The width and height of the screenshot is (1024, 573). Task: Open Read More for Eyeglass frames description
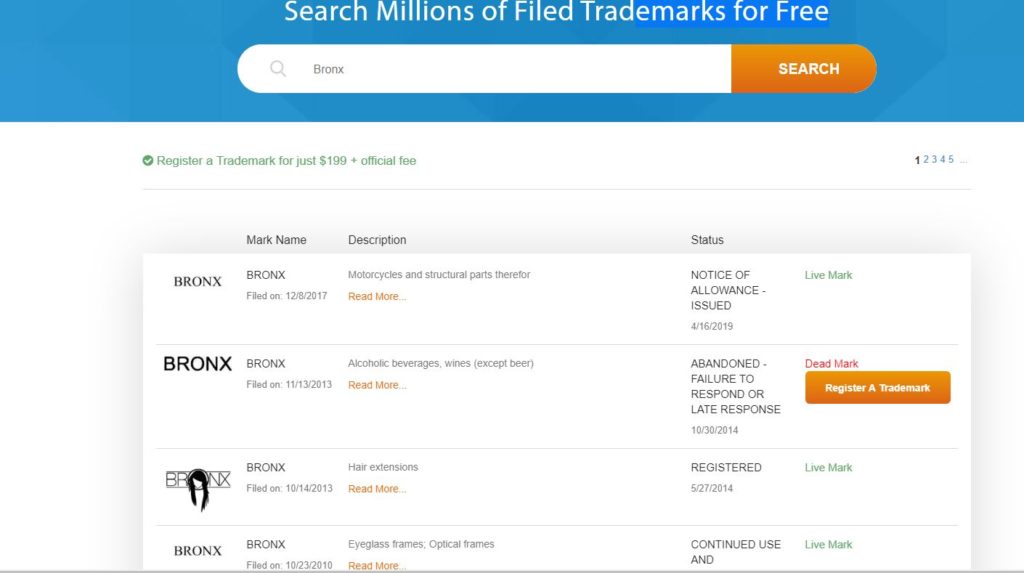(377, 566)
